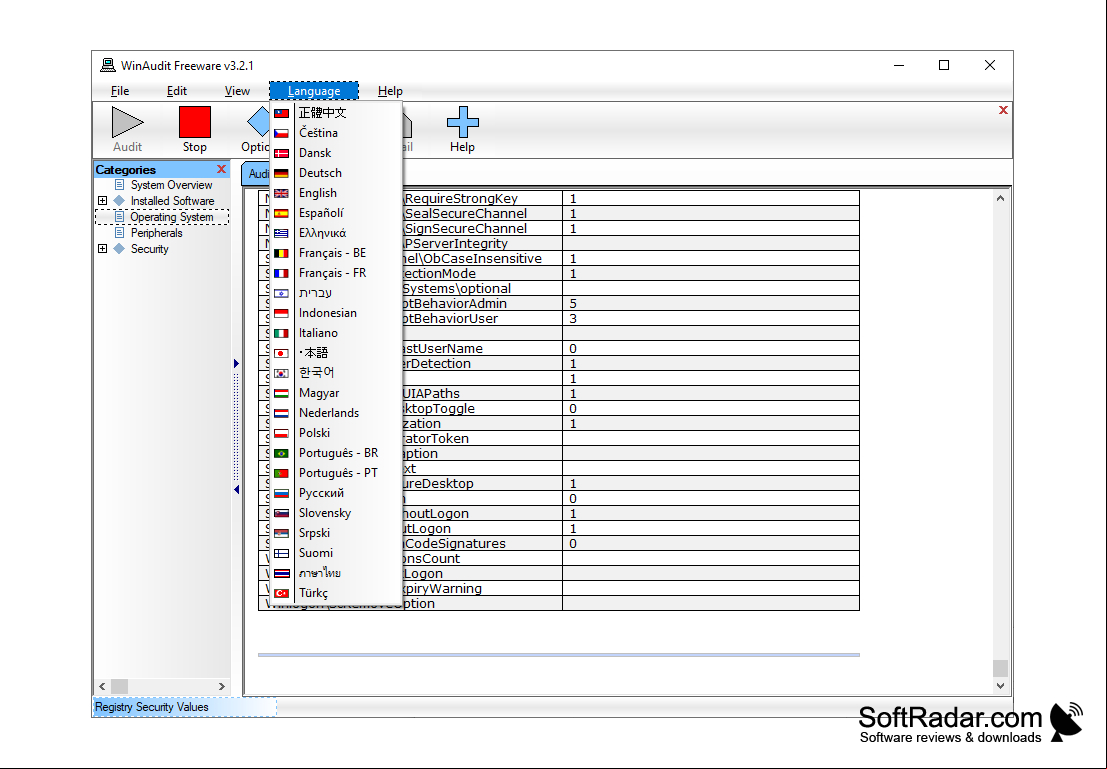Click the upper splitter collapse arrow
Image resolution: width=1107 pixels, height=769 pixels.
(x=236, y=364)
